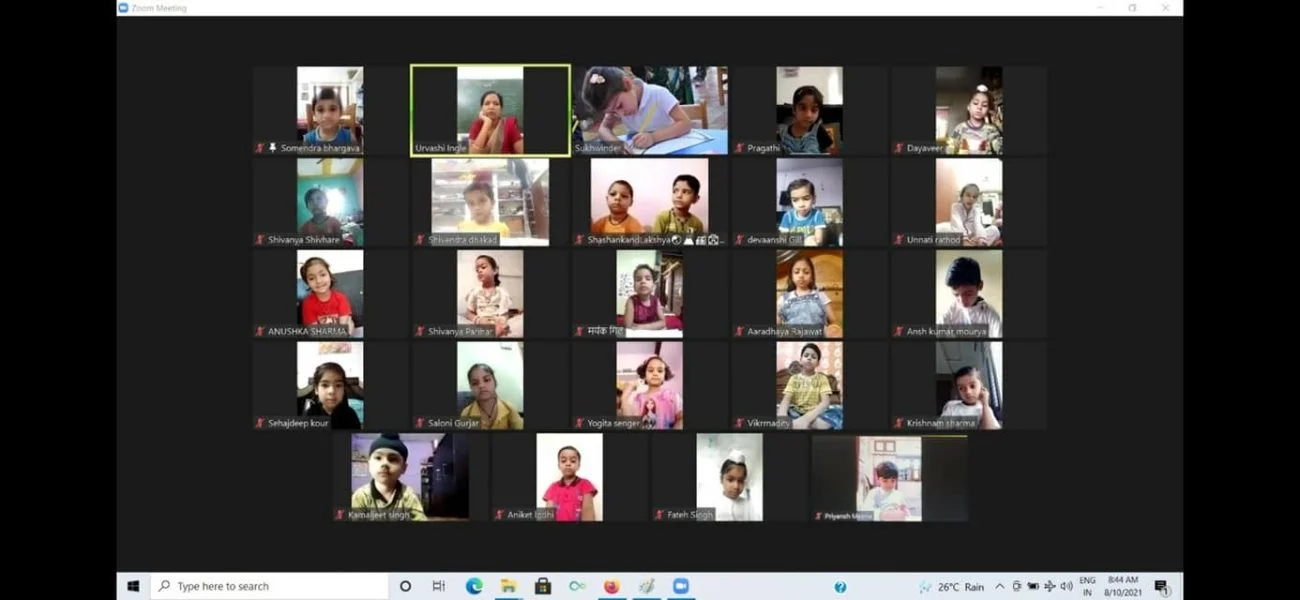Click the Cortana circle icon

click(x=405, y=586)
